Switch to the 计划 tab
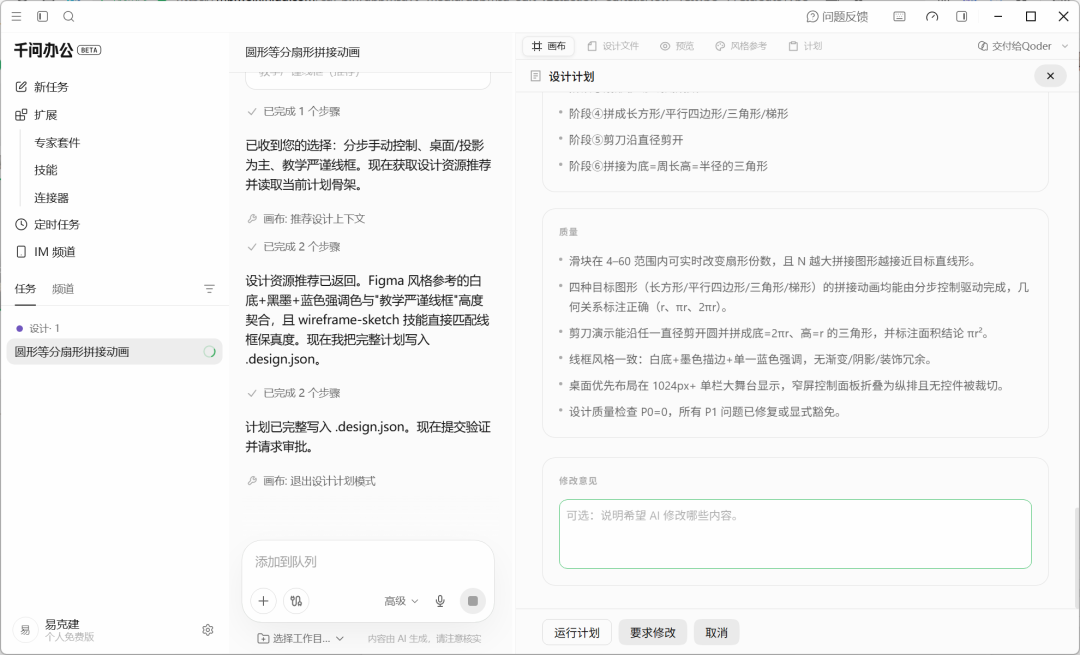Viewport: 1080px width, 655px height. pos(805,46)
